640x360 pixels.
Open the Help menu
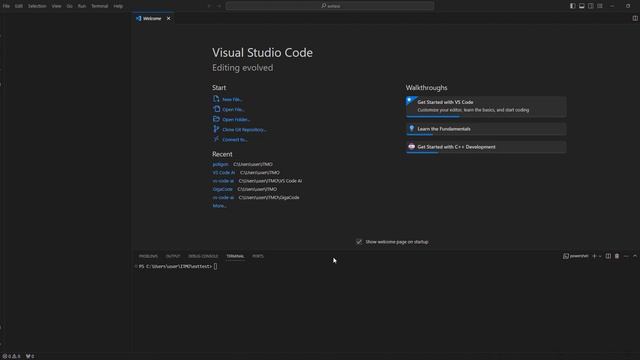(118, 6)
